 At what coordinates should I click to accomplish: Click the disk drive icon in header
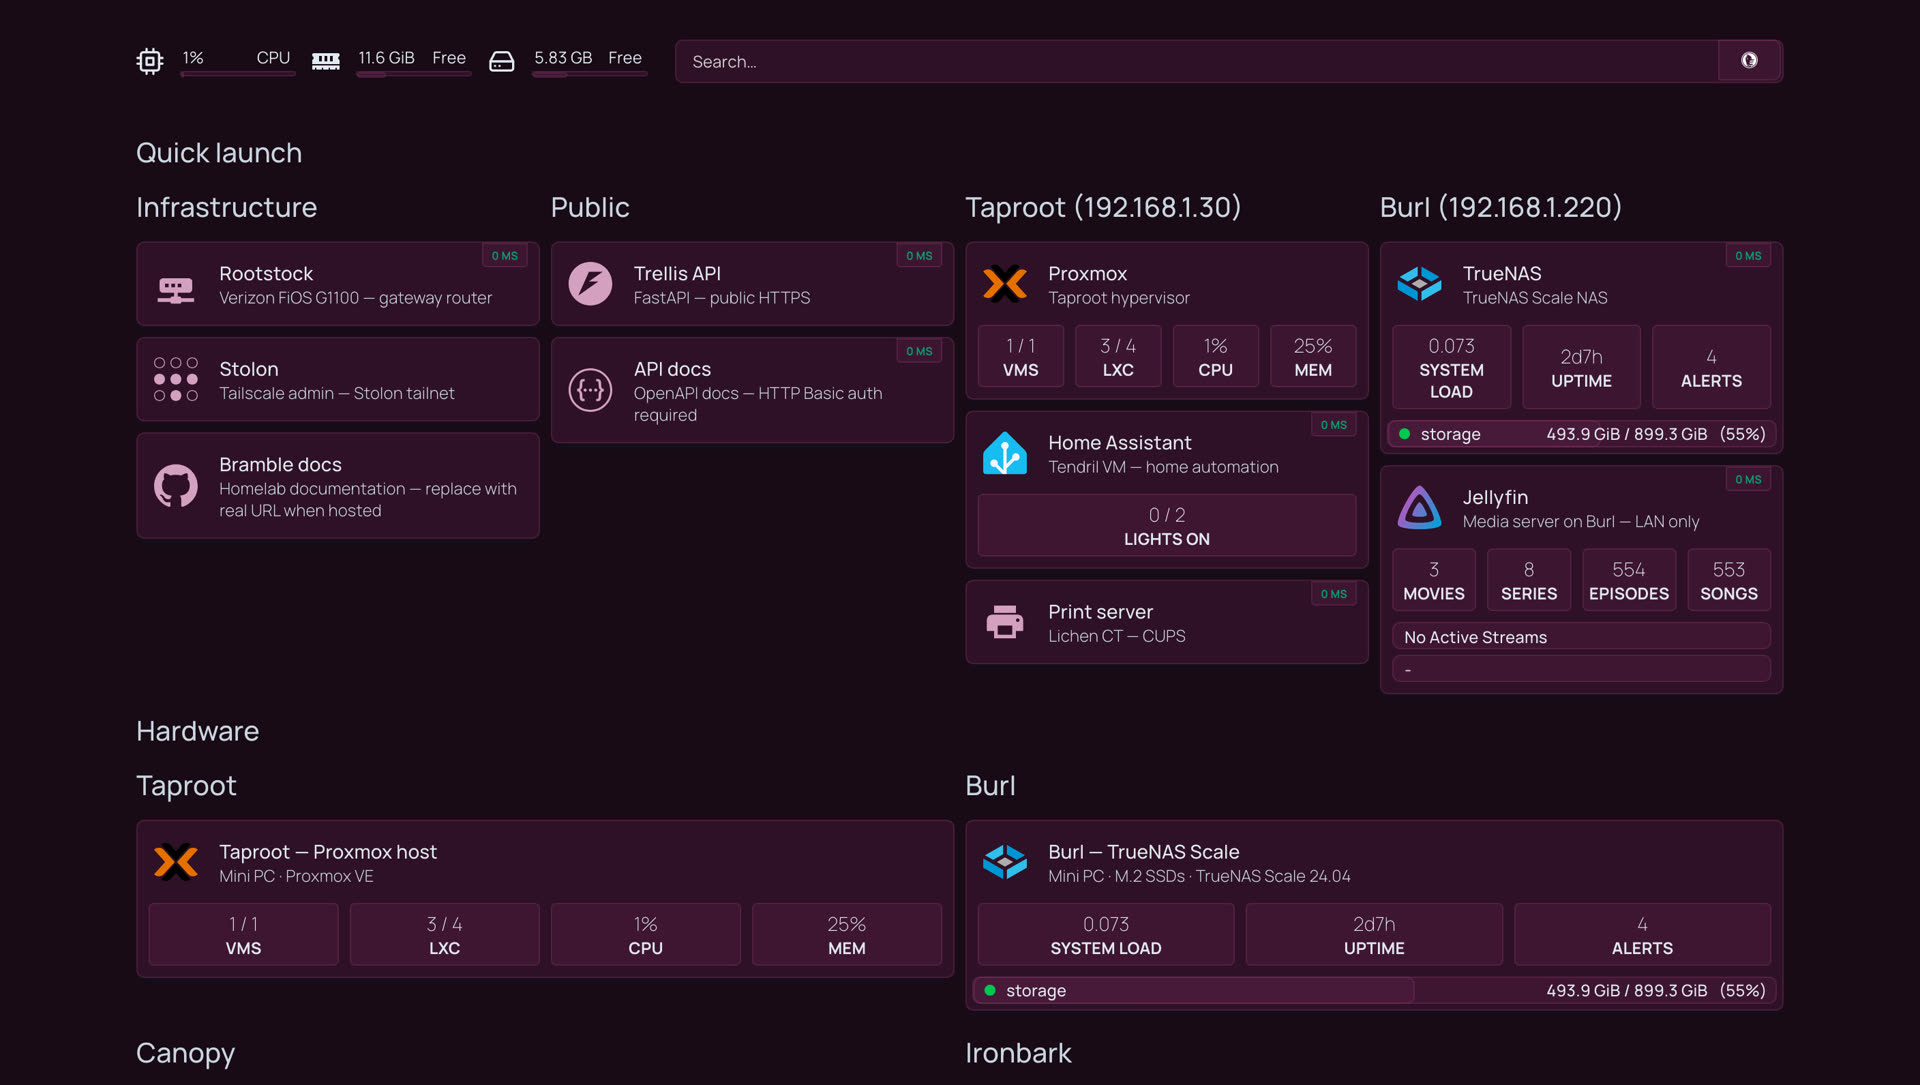coord(502,62)
